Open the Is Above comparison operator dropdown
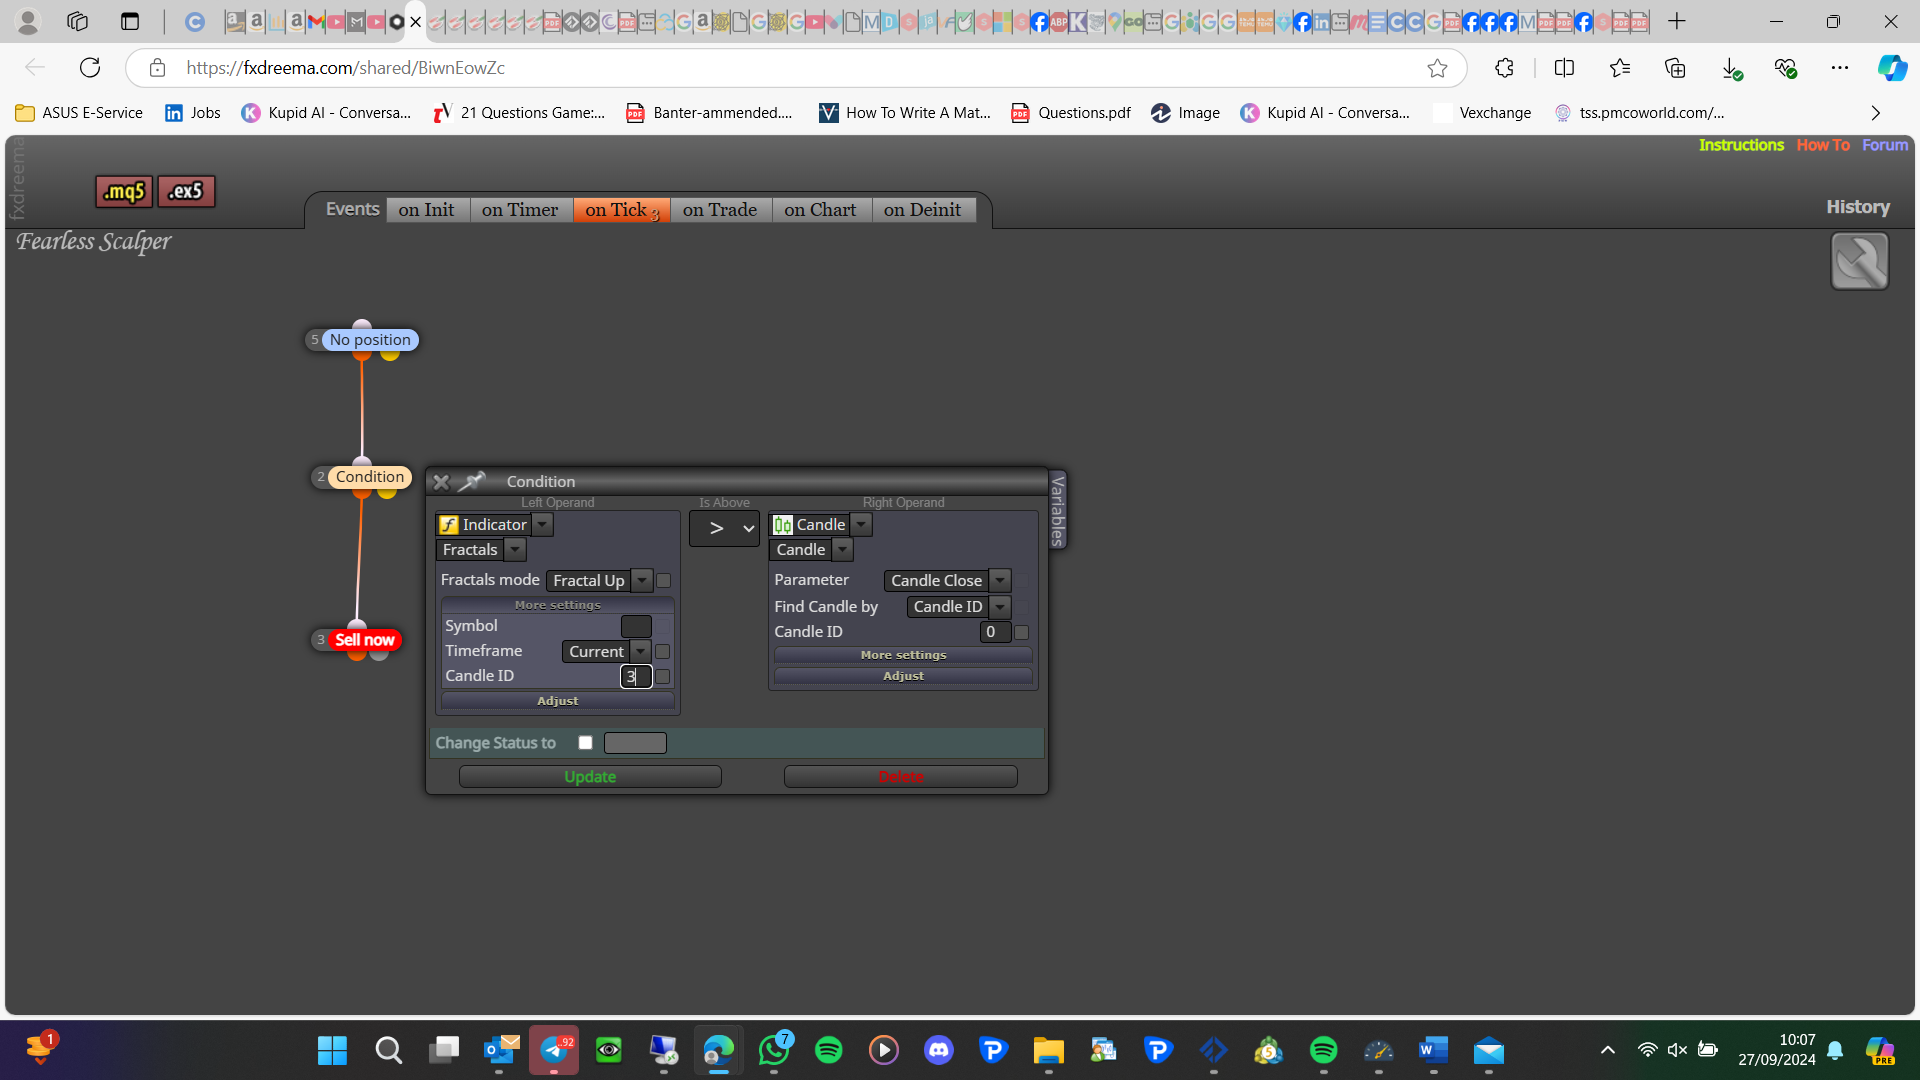This screenshot has height=1080, width=1920. point(724,528)
